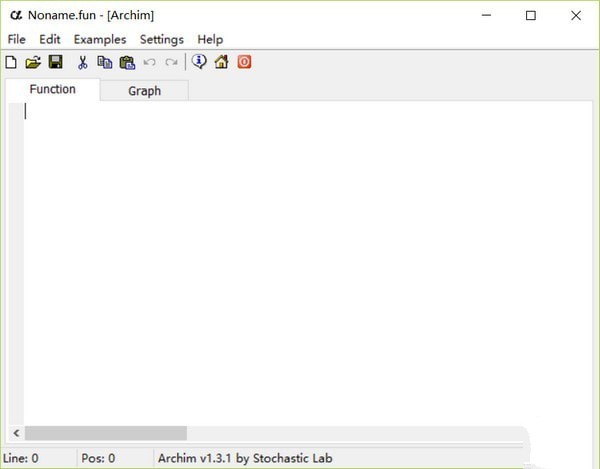Click the Redo arrow icon

(171, 62)
